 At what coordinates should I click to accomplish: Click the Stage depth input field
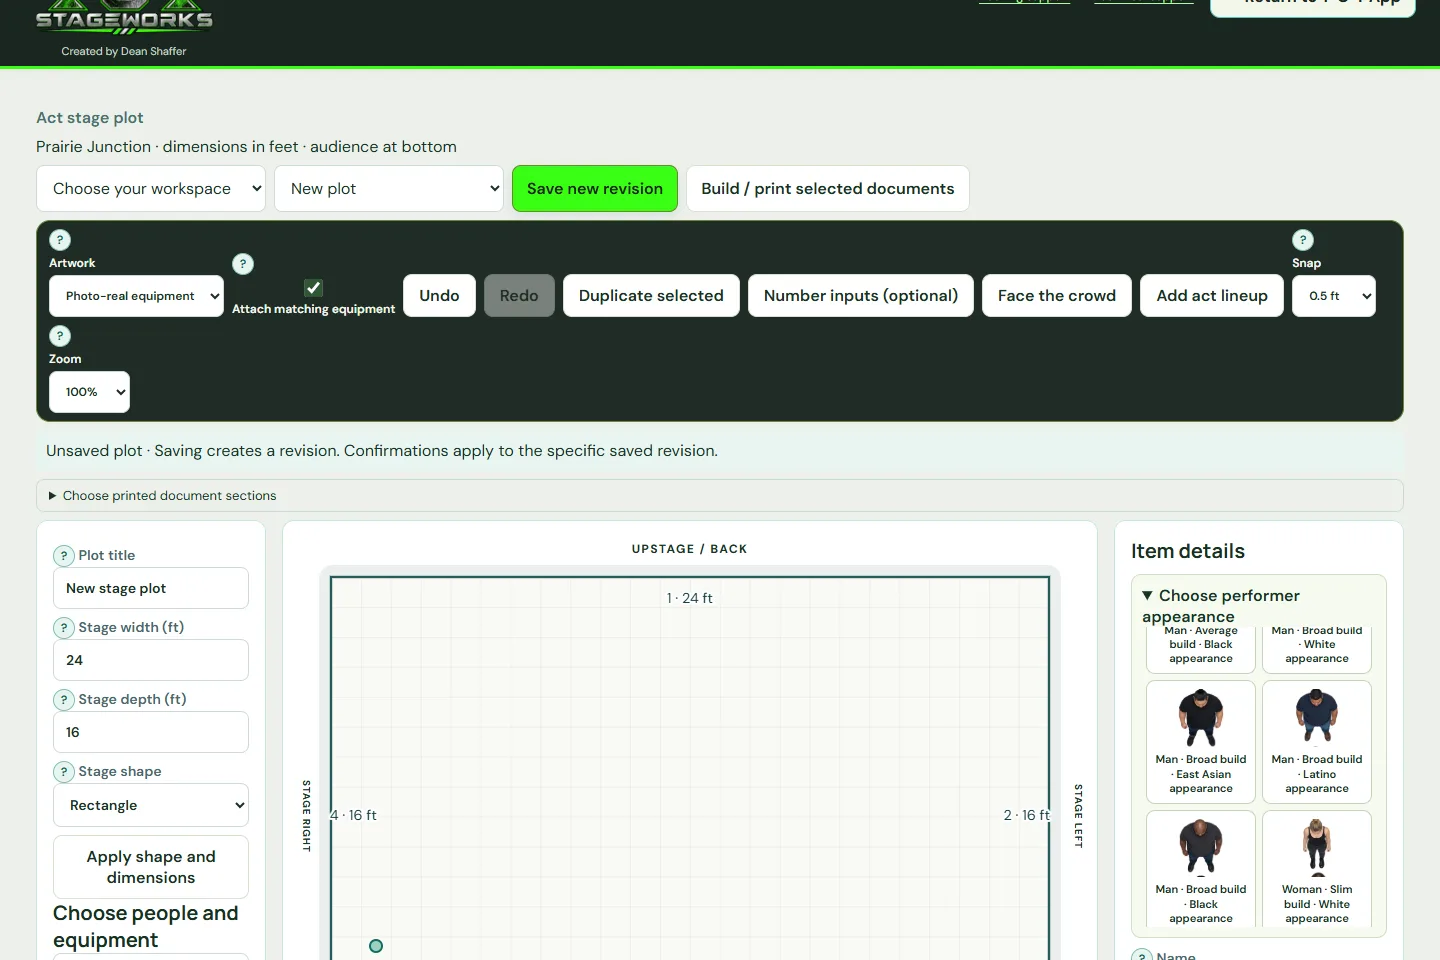click(x=151, y=732)
